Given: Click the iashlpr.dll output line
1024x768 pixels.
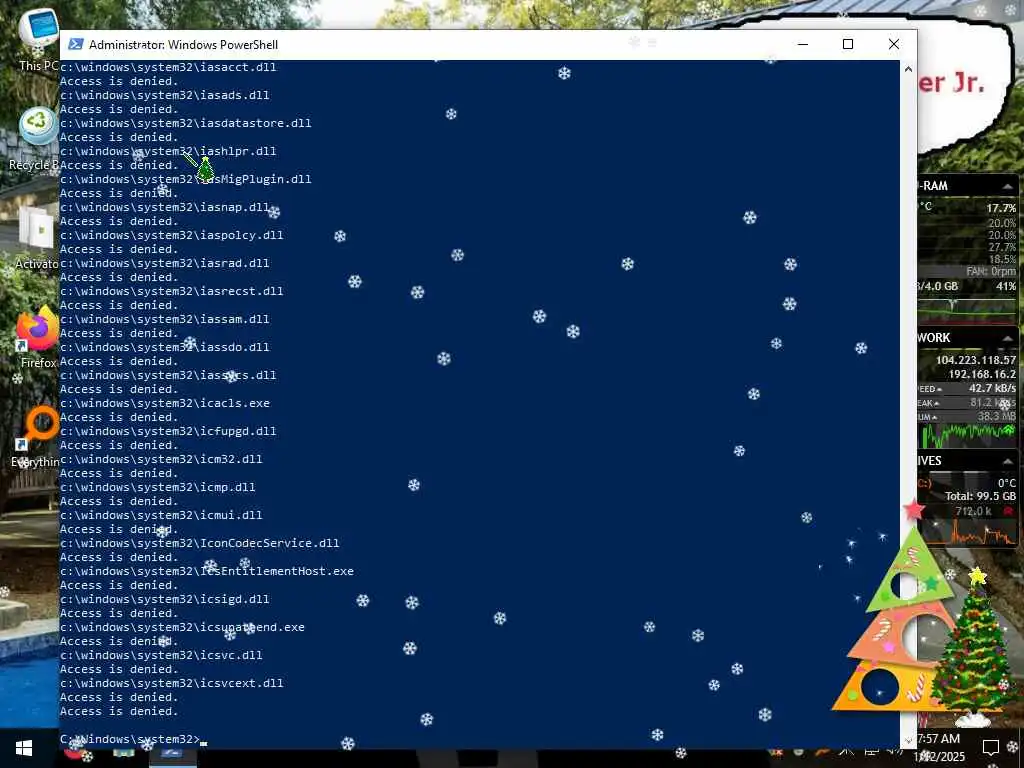Looking at the screenshot, I should click(168, 151).
